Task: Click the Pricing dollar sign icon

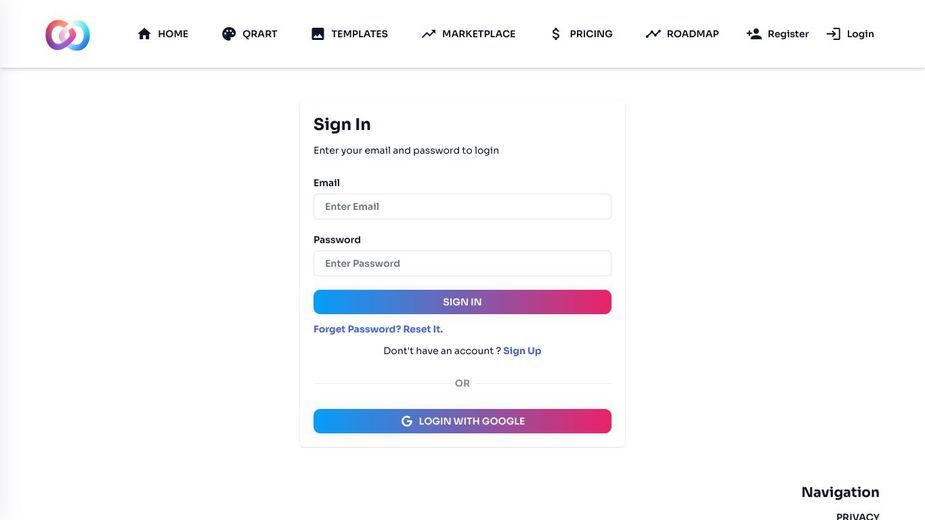Action: coord(556,34)
